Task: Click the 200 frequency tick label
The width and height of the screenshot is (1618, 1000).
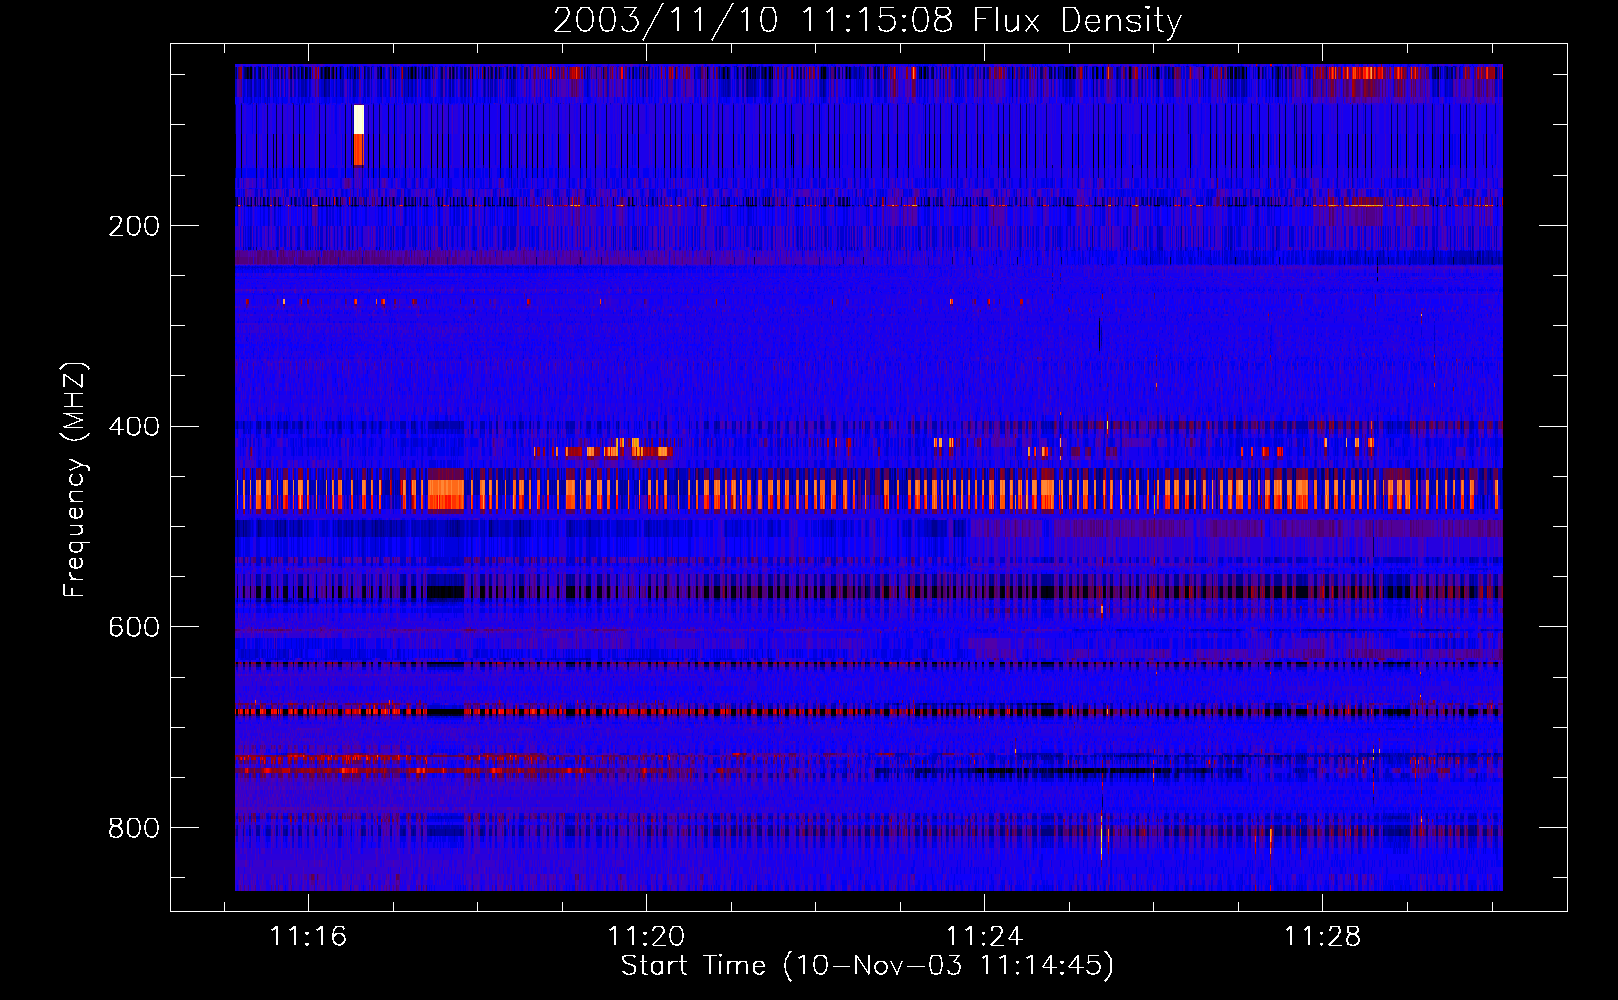Action: tap(134, 226)
